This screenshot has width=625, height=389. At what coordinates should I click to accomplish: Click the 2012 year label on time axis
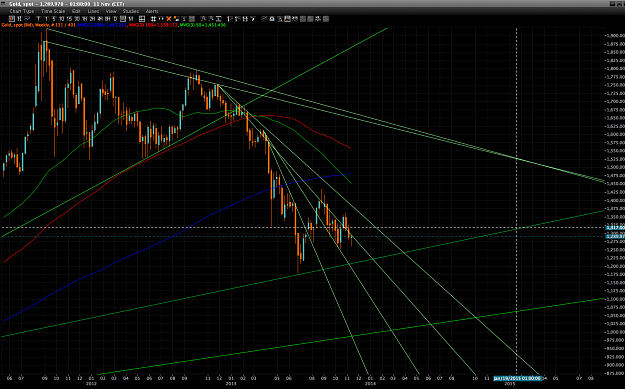(x=91, y=383)
